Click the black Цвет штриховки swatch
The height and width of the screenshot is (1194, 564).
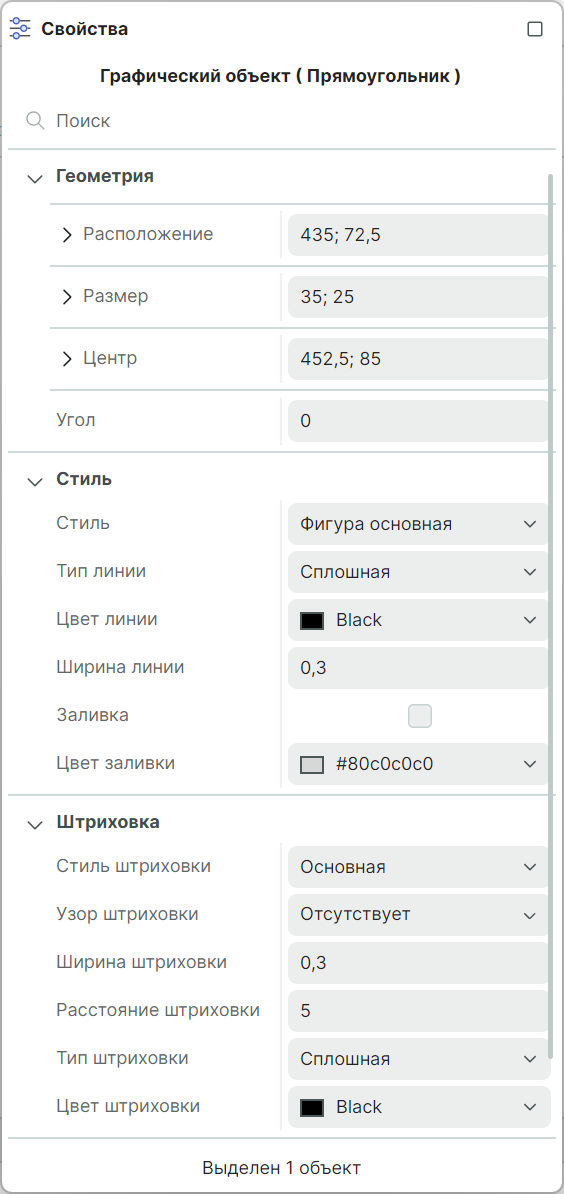click(x=312, y=1106)
